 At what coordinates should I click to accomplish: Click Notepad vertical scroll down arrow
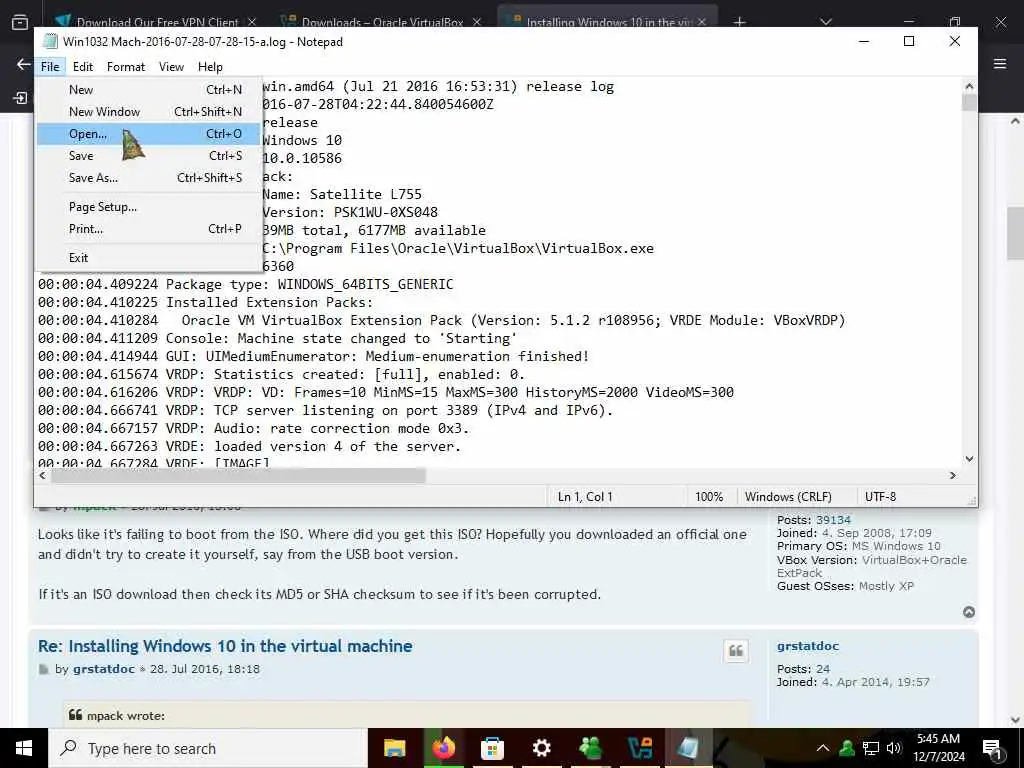click(969, 459)
